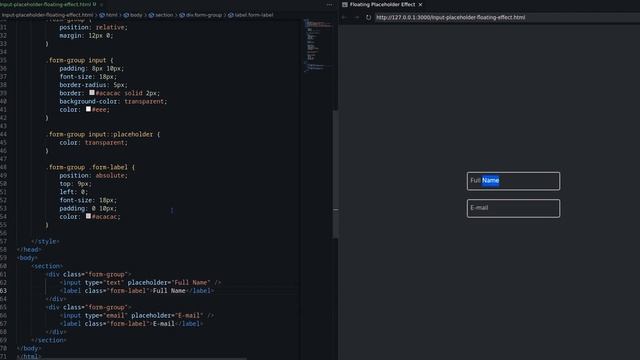Viewport: 640px width, 360px height.
Task: Click the 'position: absolute' line
Action: 93,176
